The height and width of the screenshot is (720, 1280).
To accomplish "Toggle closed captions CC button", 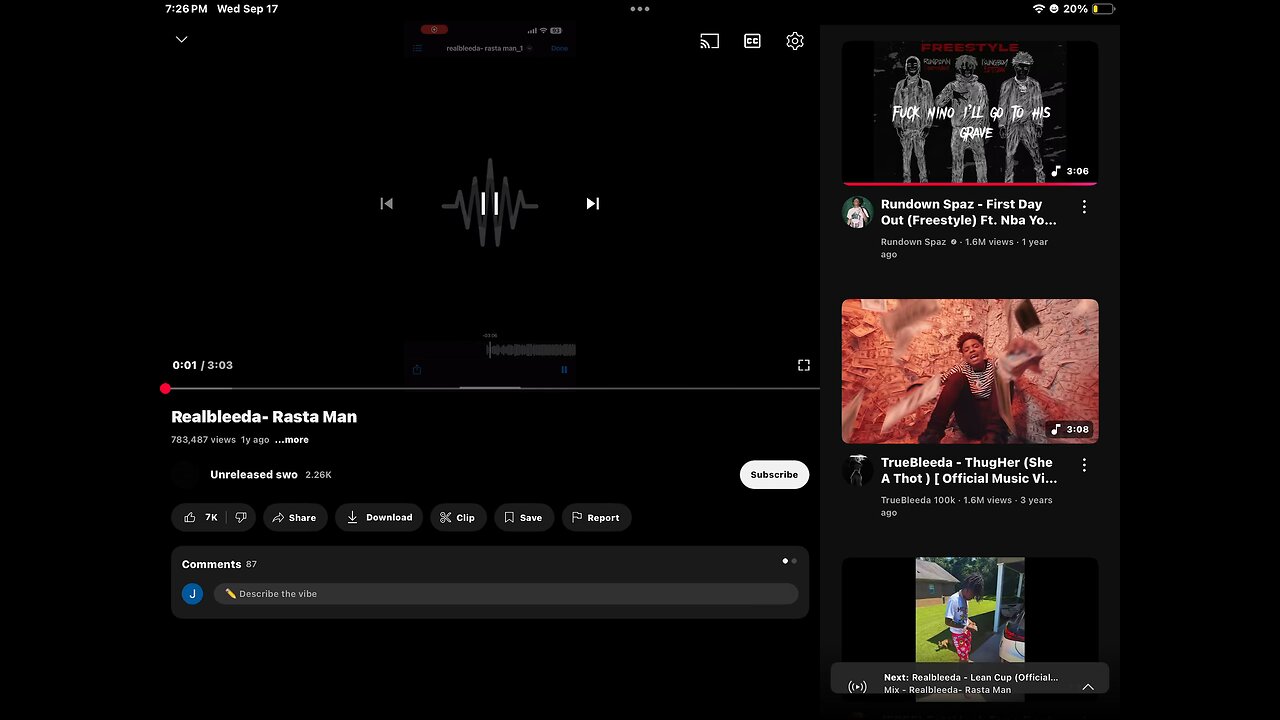I will (752, 41).
